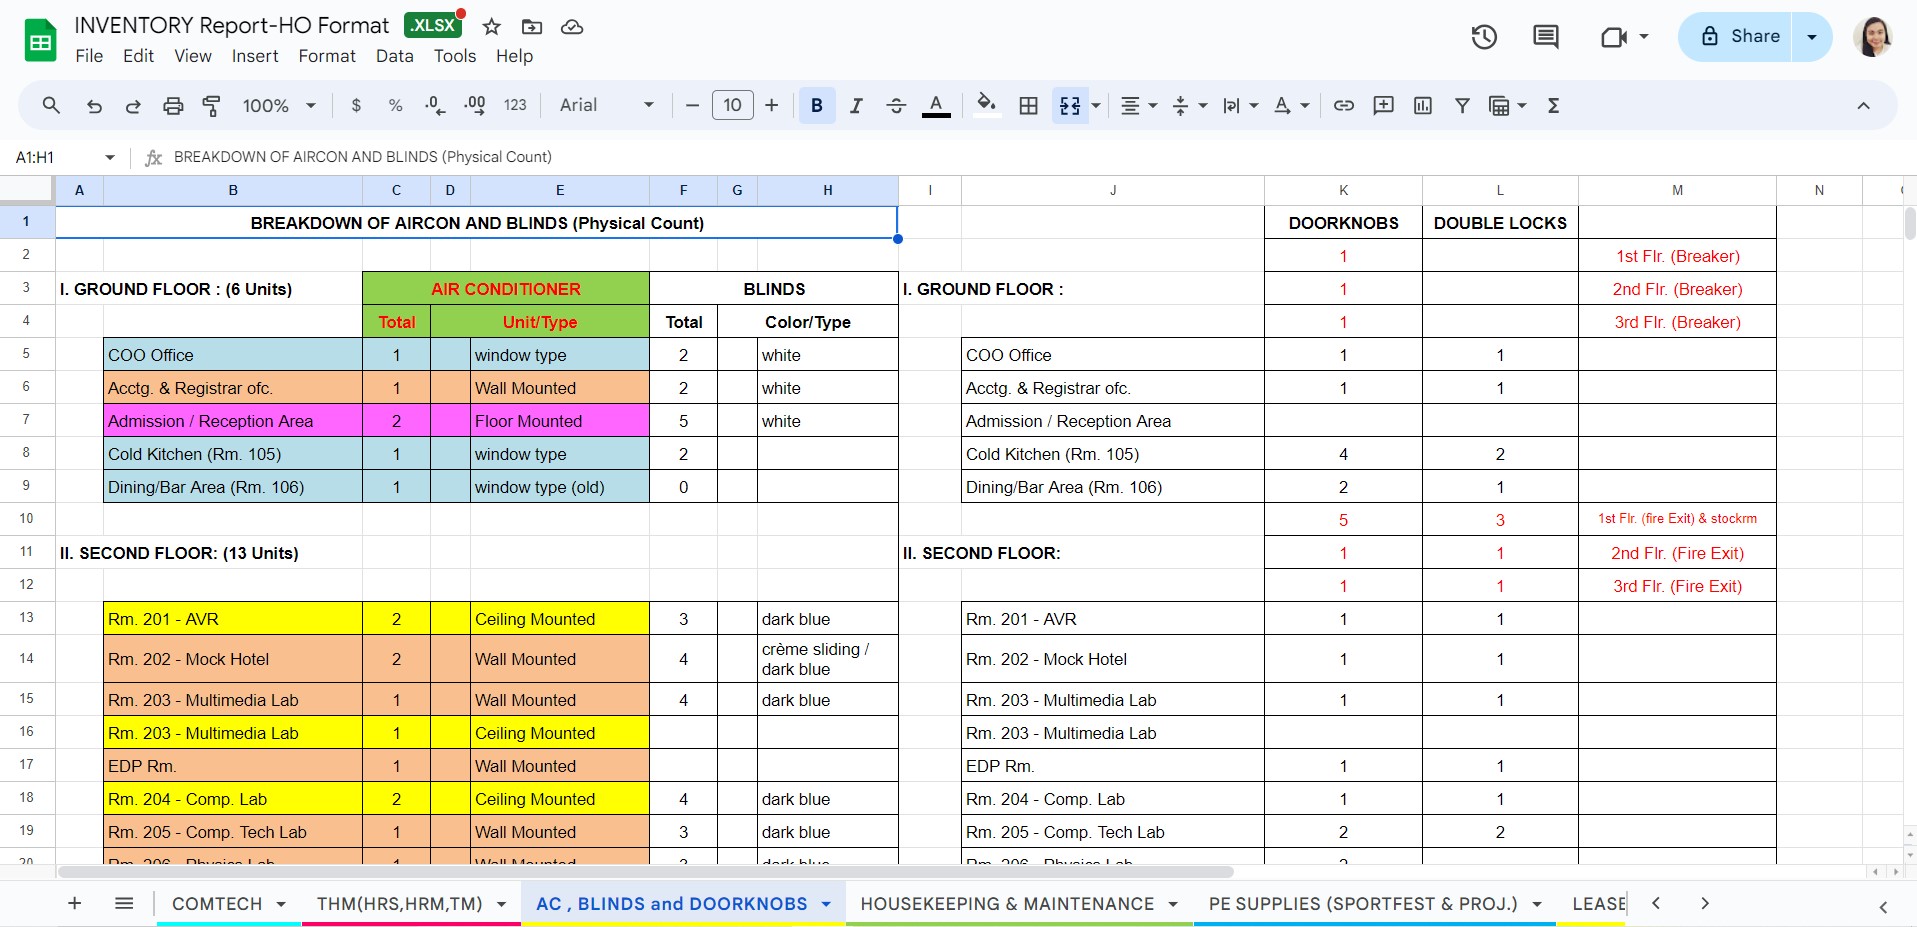Open the search menus magnifier icon
Screen dimensions: 1917x927
51,105
